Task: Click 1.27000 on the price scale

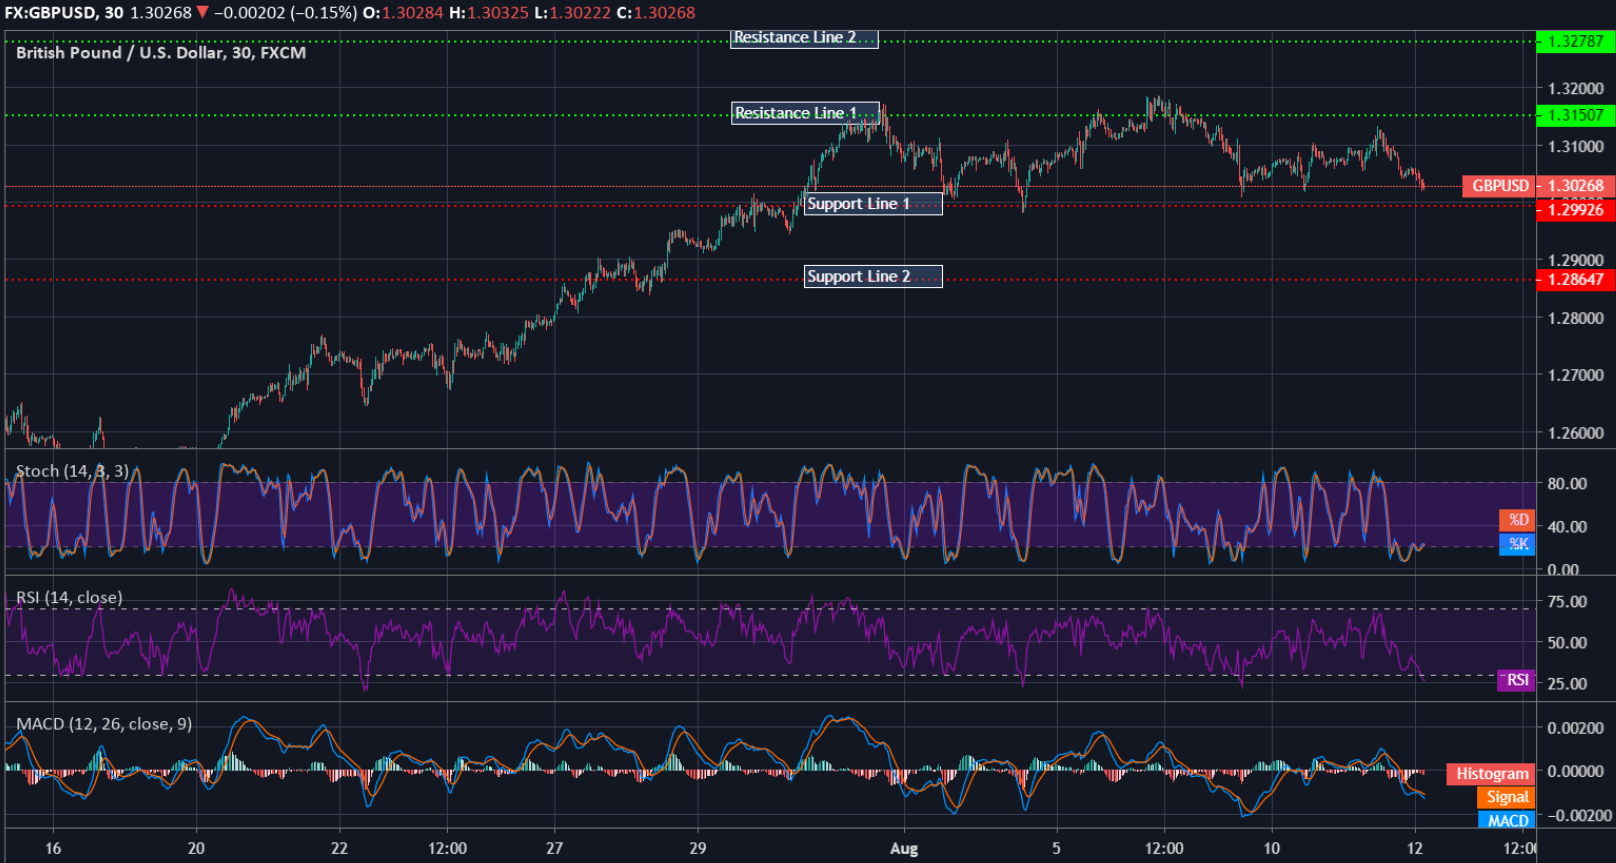Action: (x=1576, y=376)
